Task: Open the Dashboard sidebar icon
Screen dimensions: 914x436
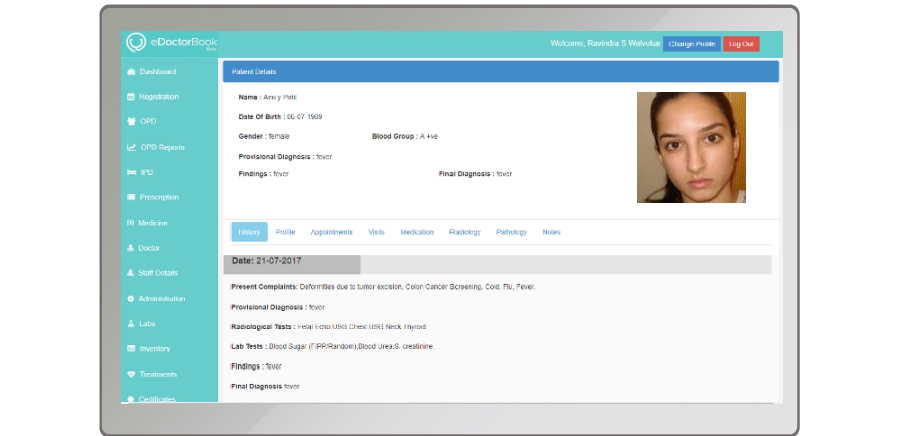Action: pos(131,72)
